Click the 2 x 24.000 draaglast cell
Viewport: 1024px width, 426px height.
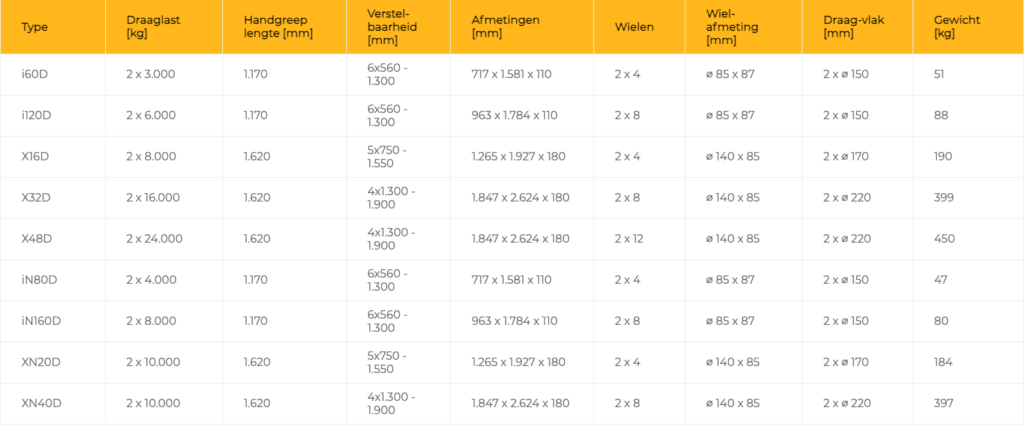pos(164,238)
